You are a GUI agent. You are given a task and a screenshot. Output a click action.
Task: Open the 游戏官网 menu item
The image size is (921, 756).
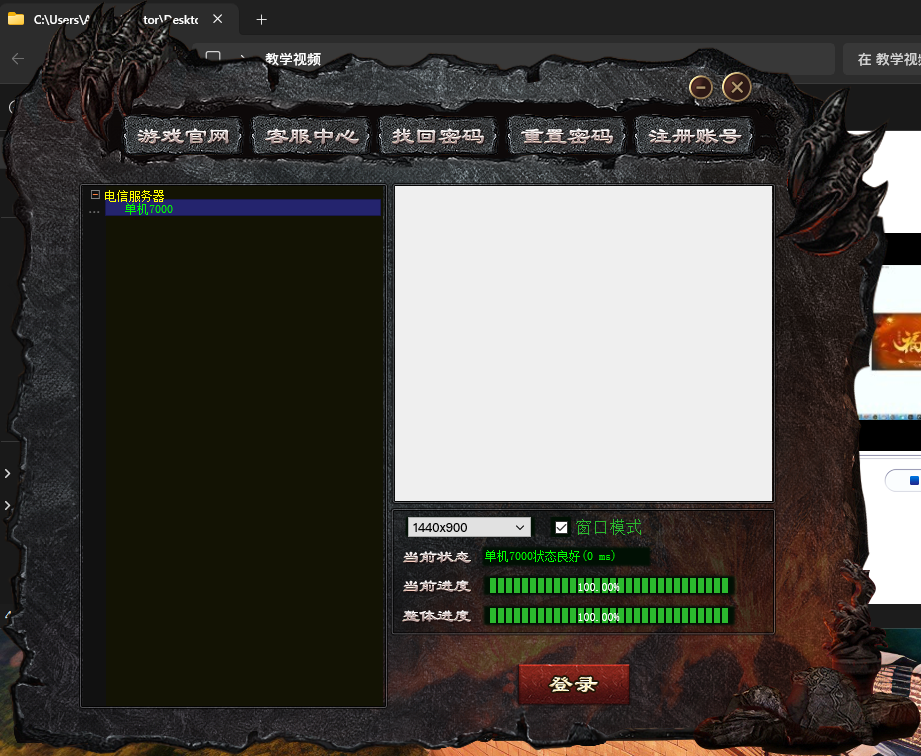pos(184,136)
